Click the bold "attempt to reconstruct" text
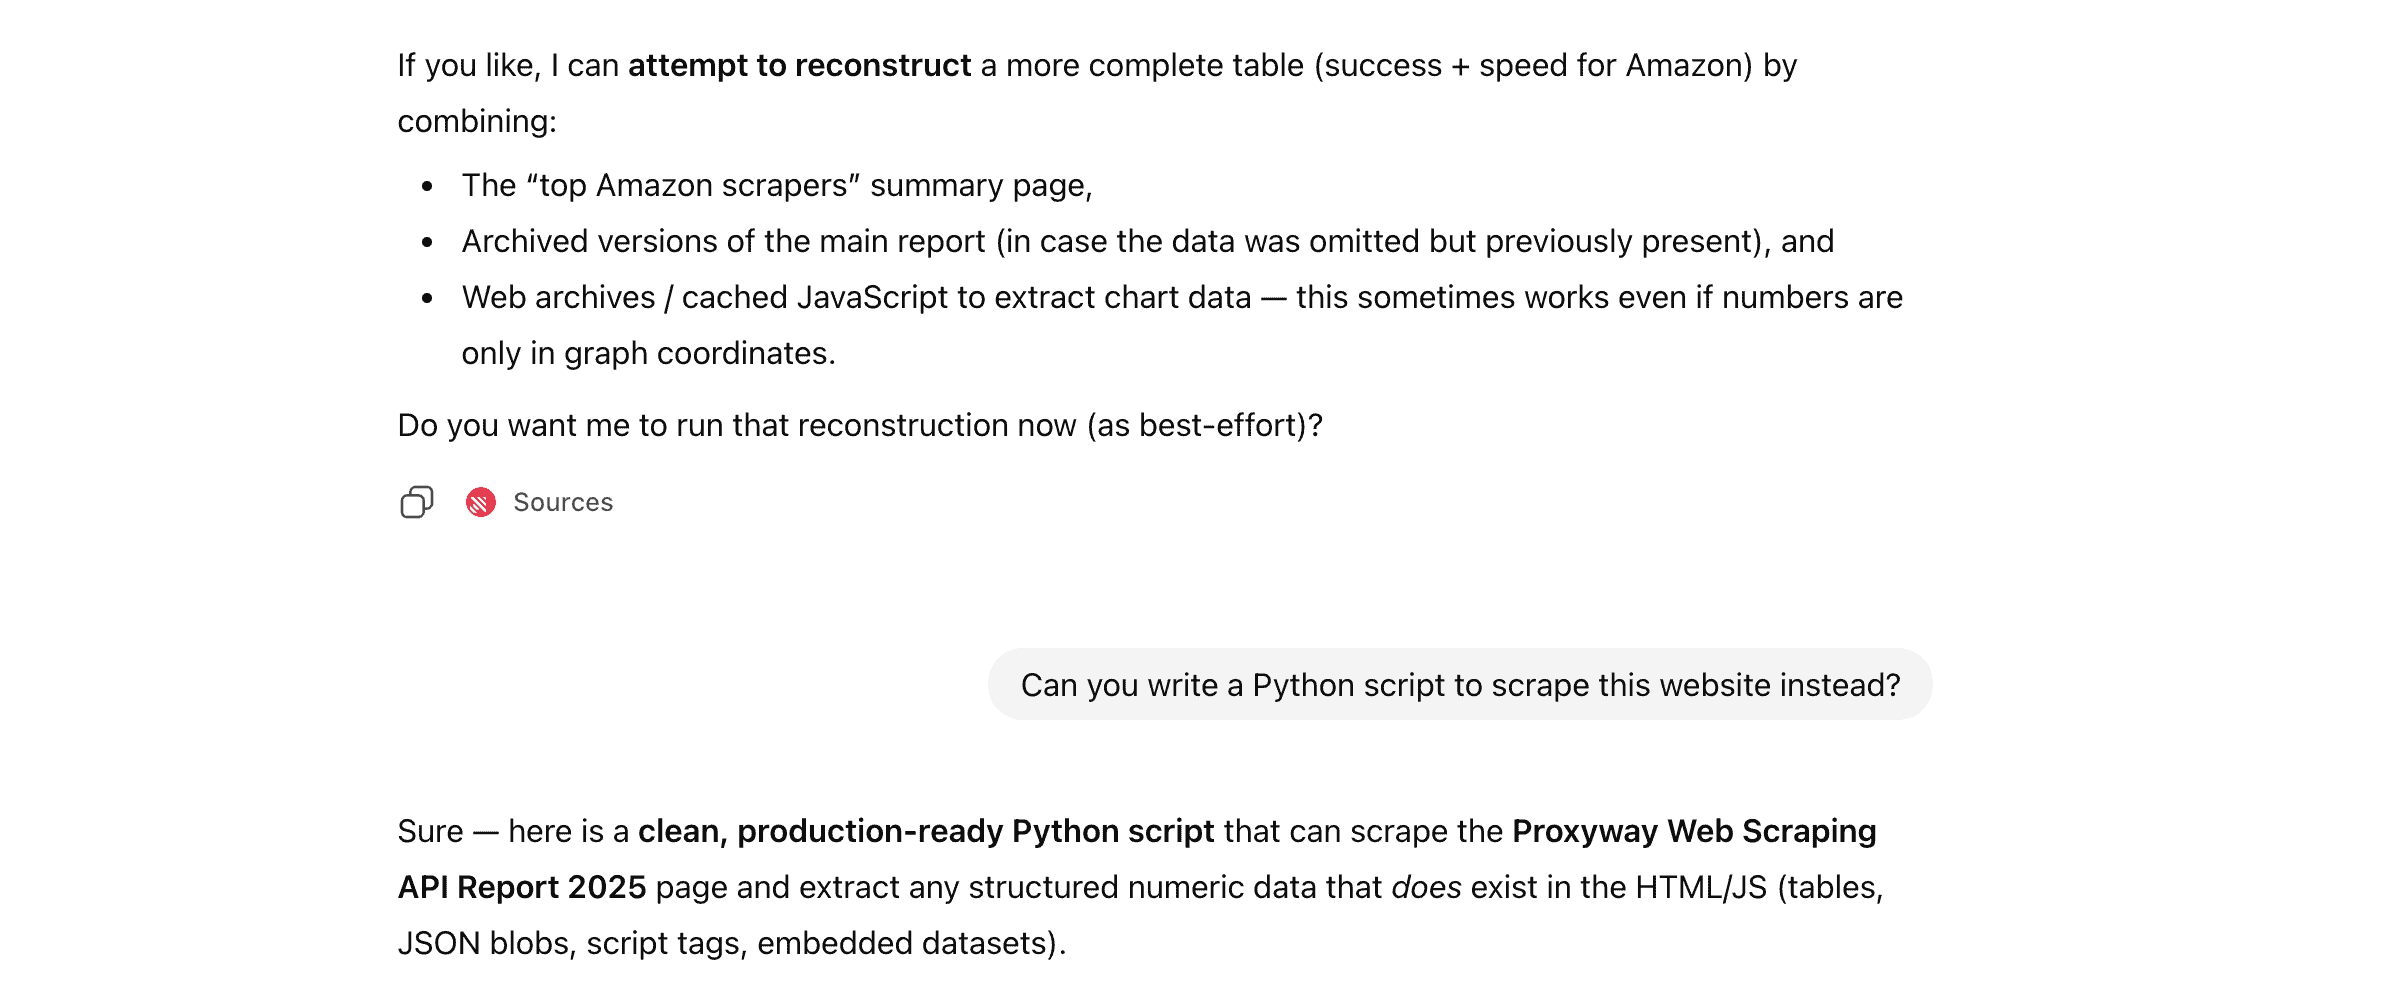The width and height of the screenshot is (2404, 1002). [x=799, y=66]
